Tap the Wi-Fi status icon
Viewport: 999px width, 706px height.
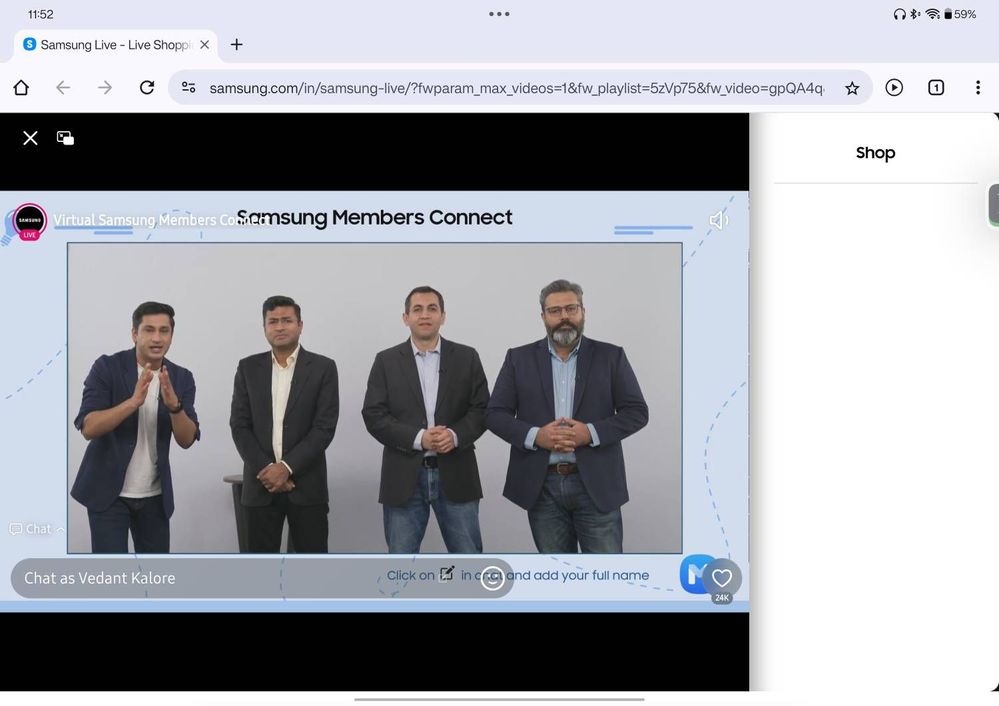[x=933, y=14]
